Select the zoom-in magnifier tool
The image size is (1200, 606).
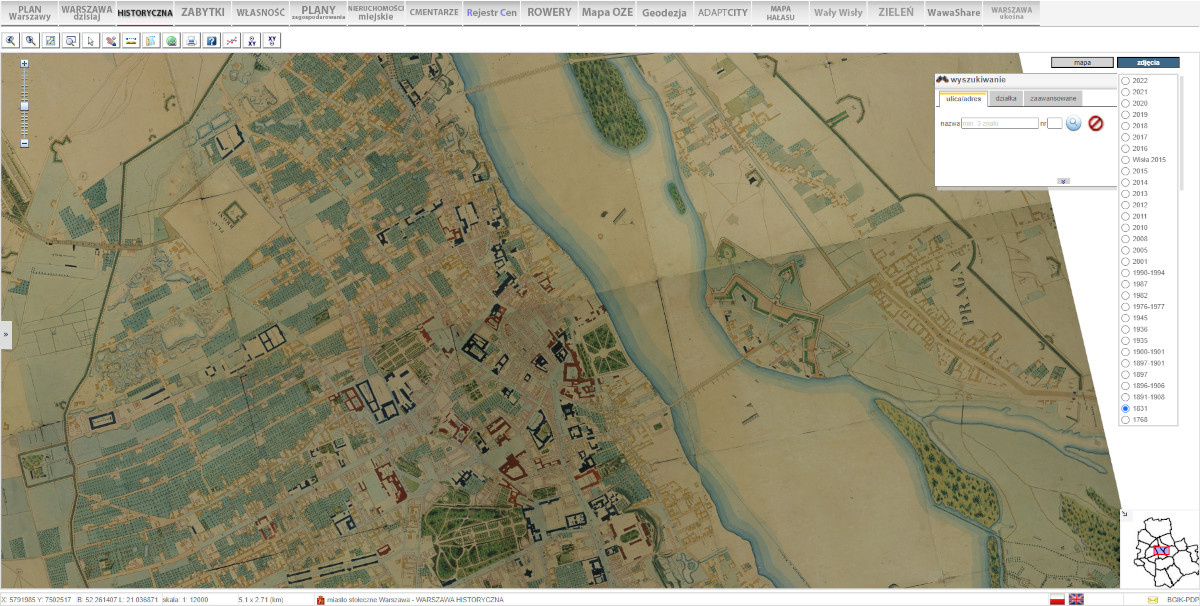11,41
